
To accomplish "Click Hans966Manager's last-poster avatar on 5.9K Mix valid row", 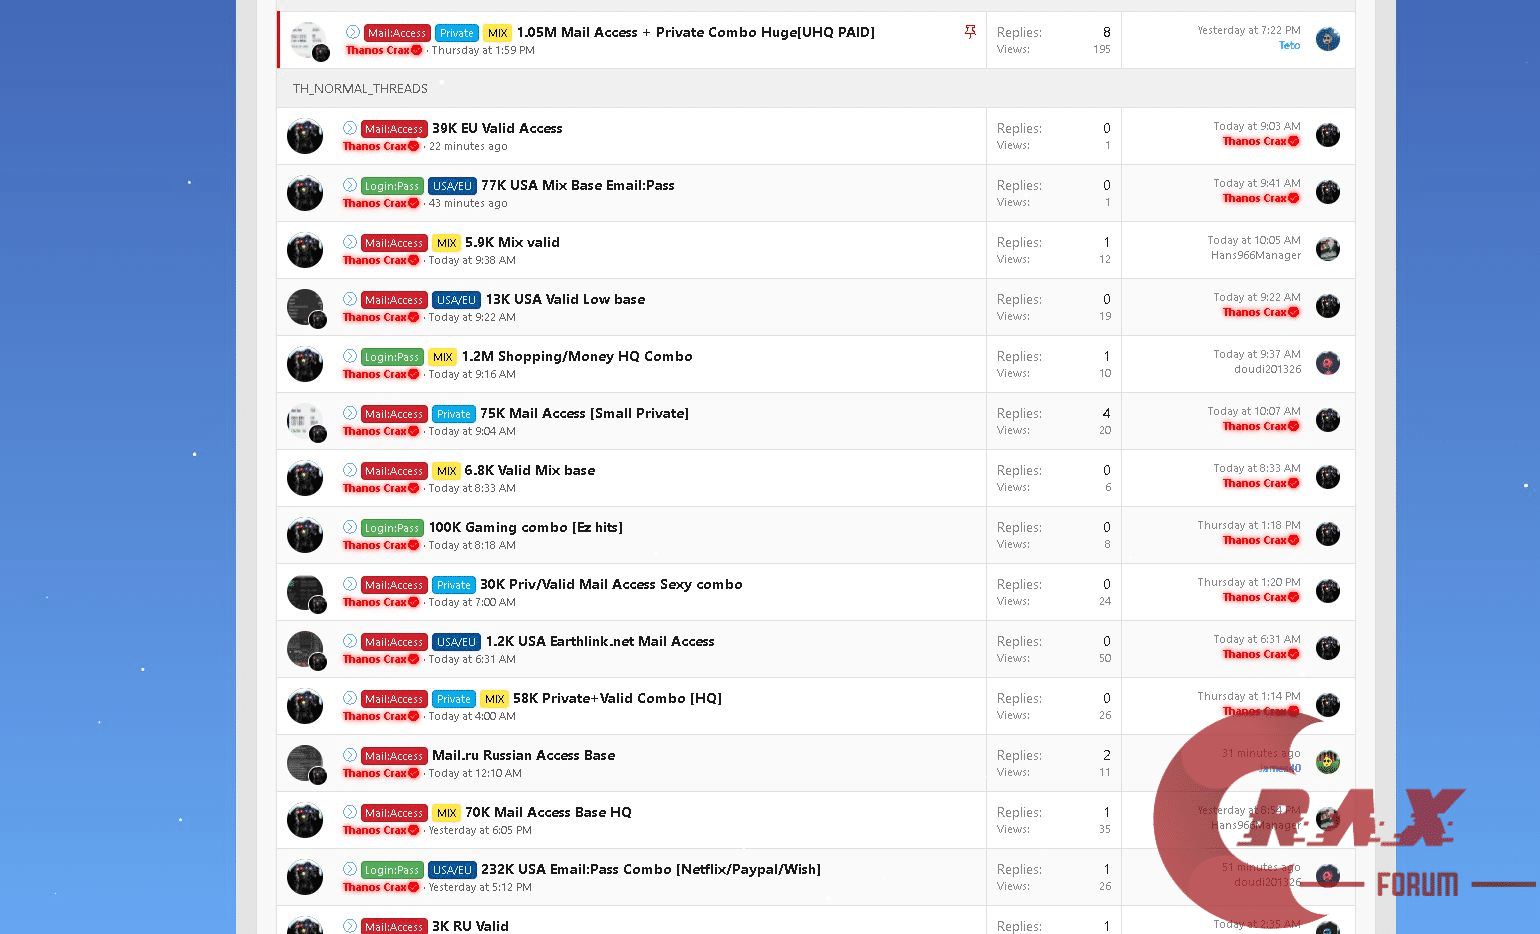I will 1328,249.
